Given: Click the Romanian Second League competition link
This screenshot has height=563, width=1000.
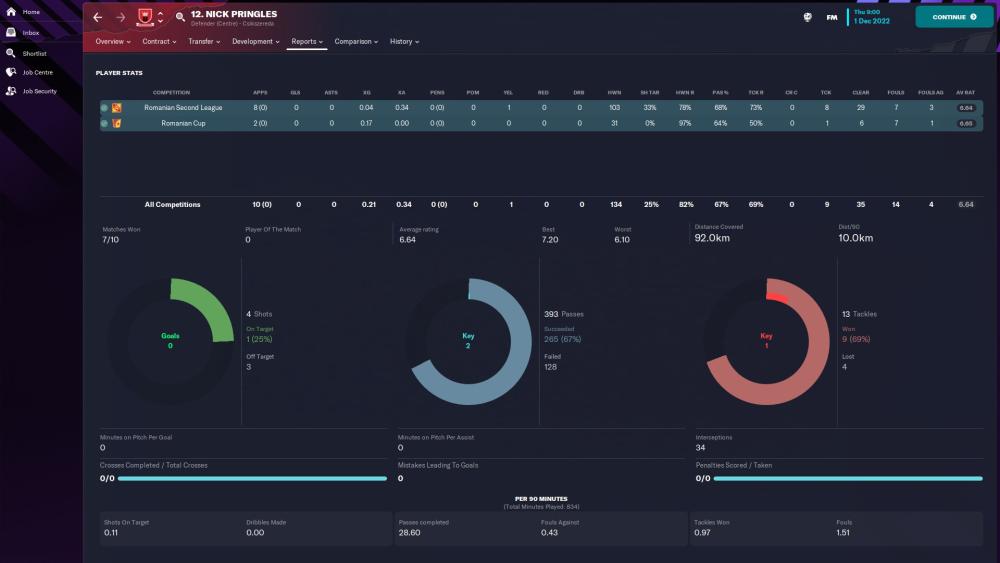Looking at the screenshot, I should click(183, 107).
